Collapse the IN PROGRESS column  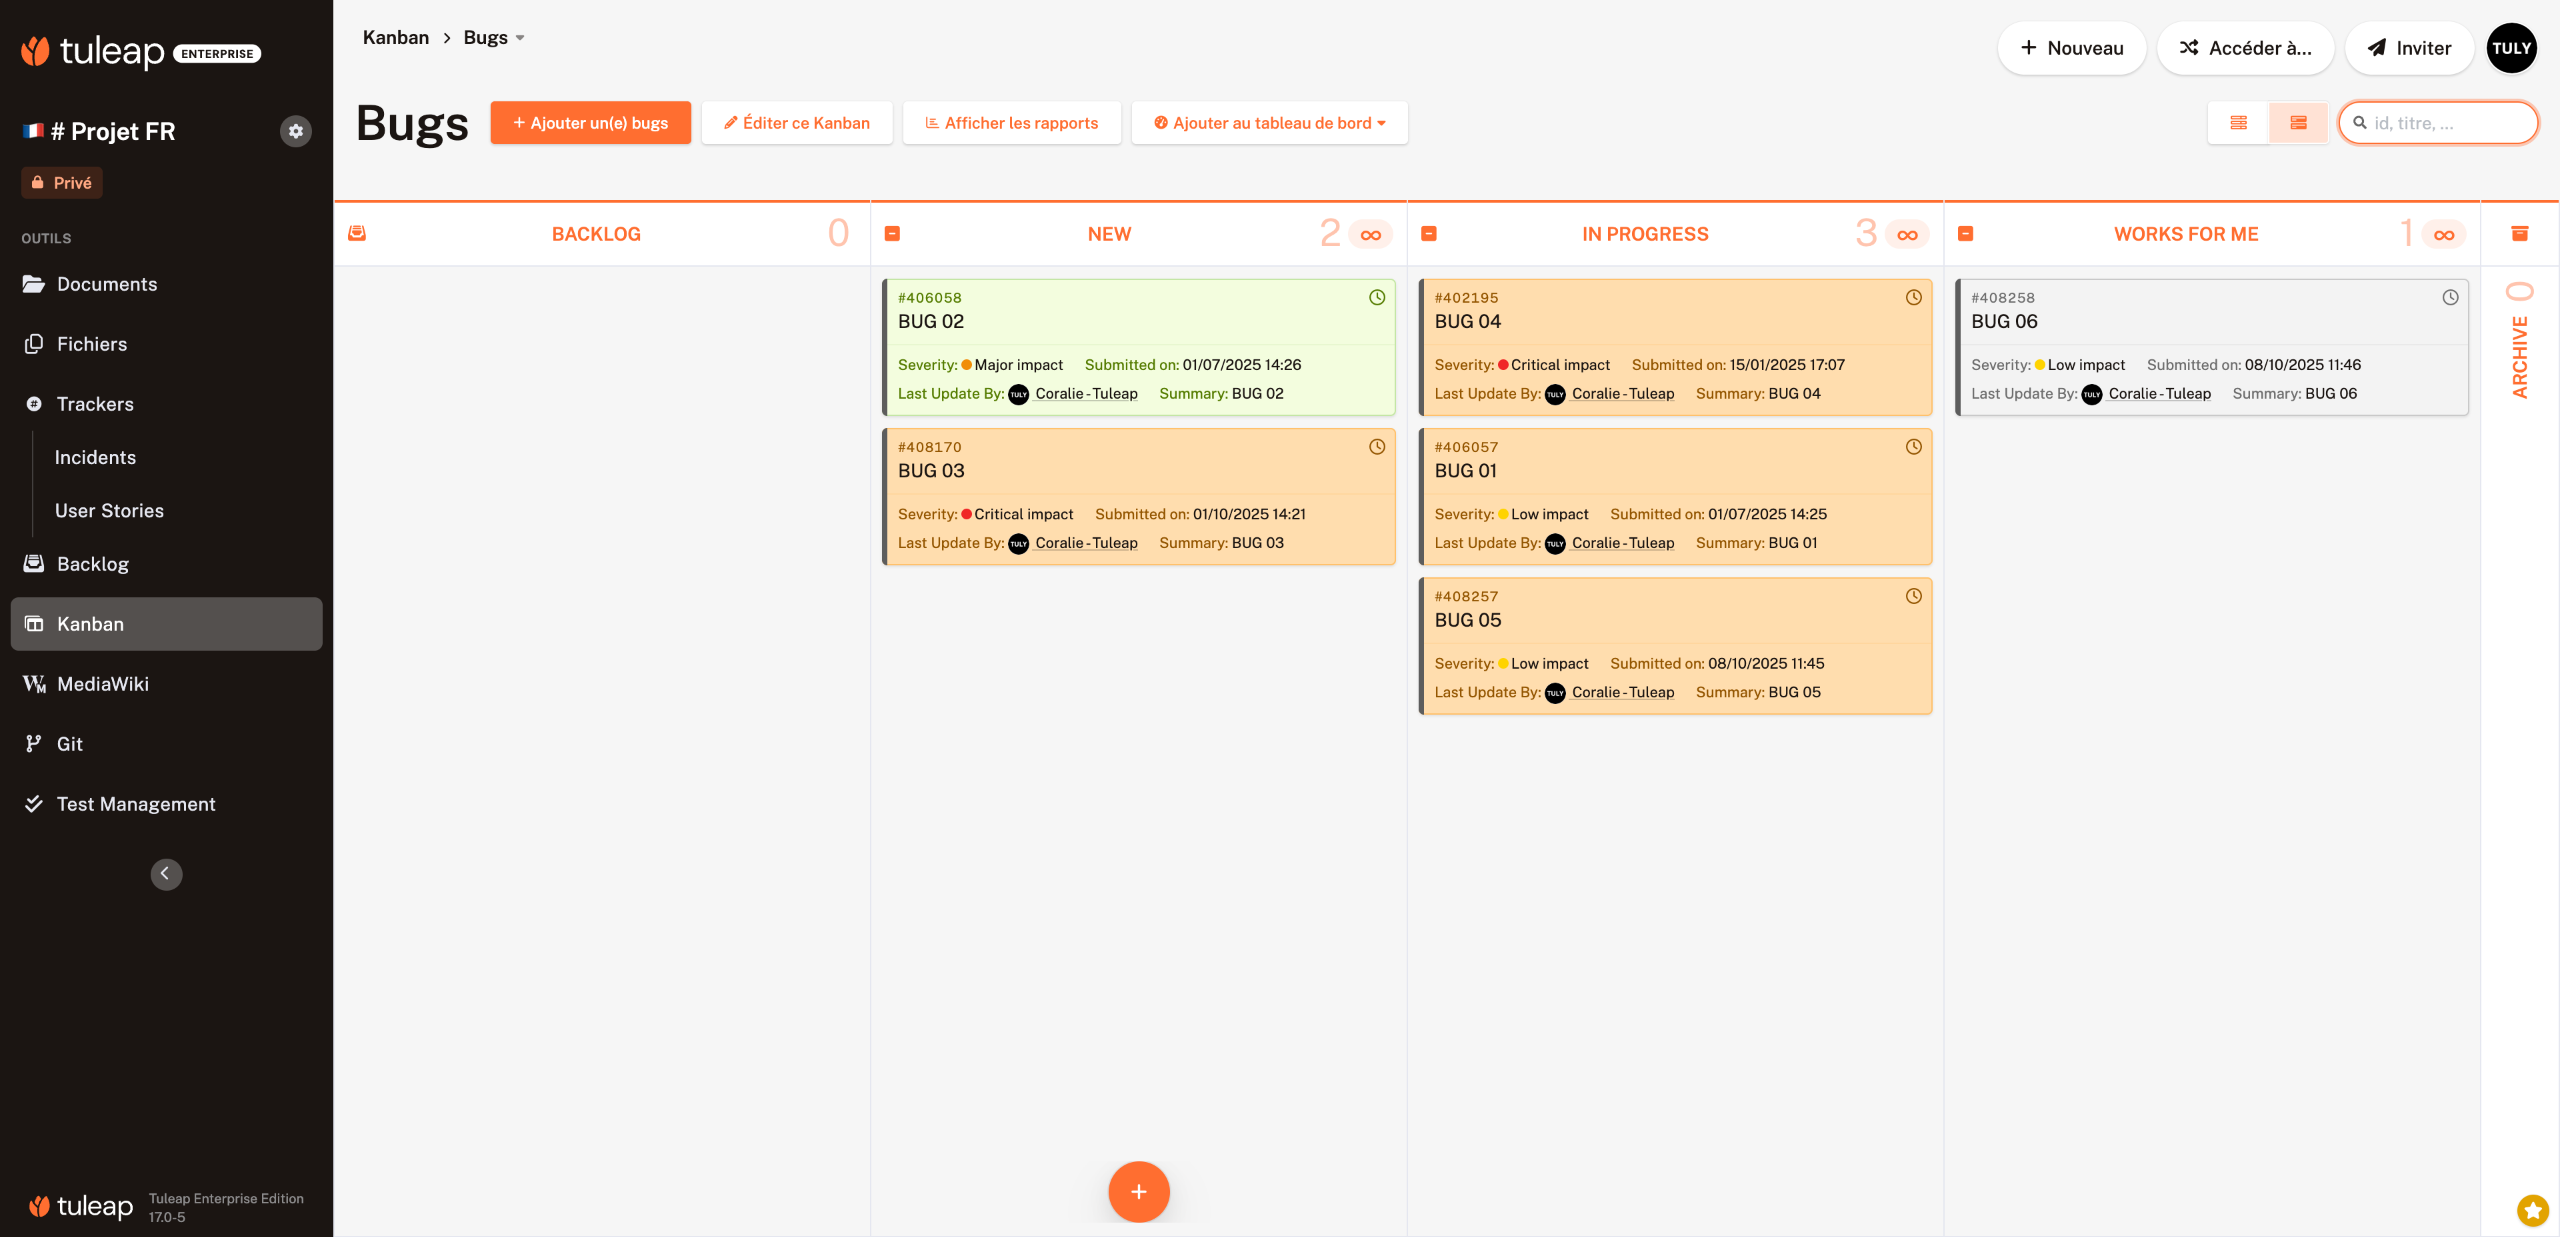pyautogui.click(x=1429, y=234)
